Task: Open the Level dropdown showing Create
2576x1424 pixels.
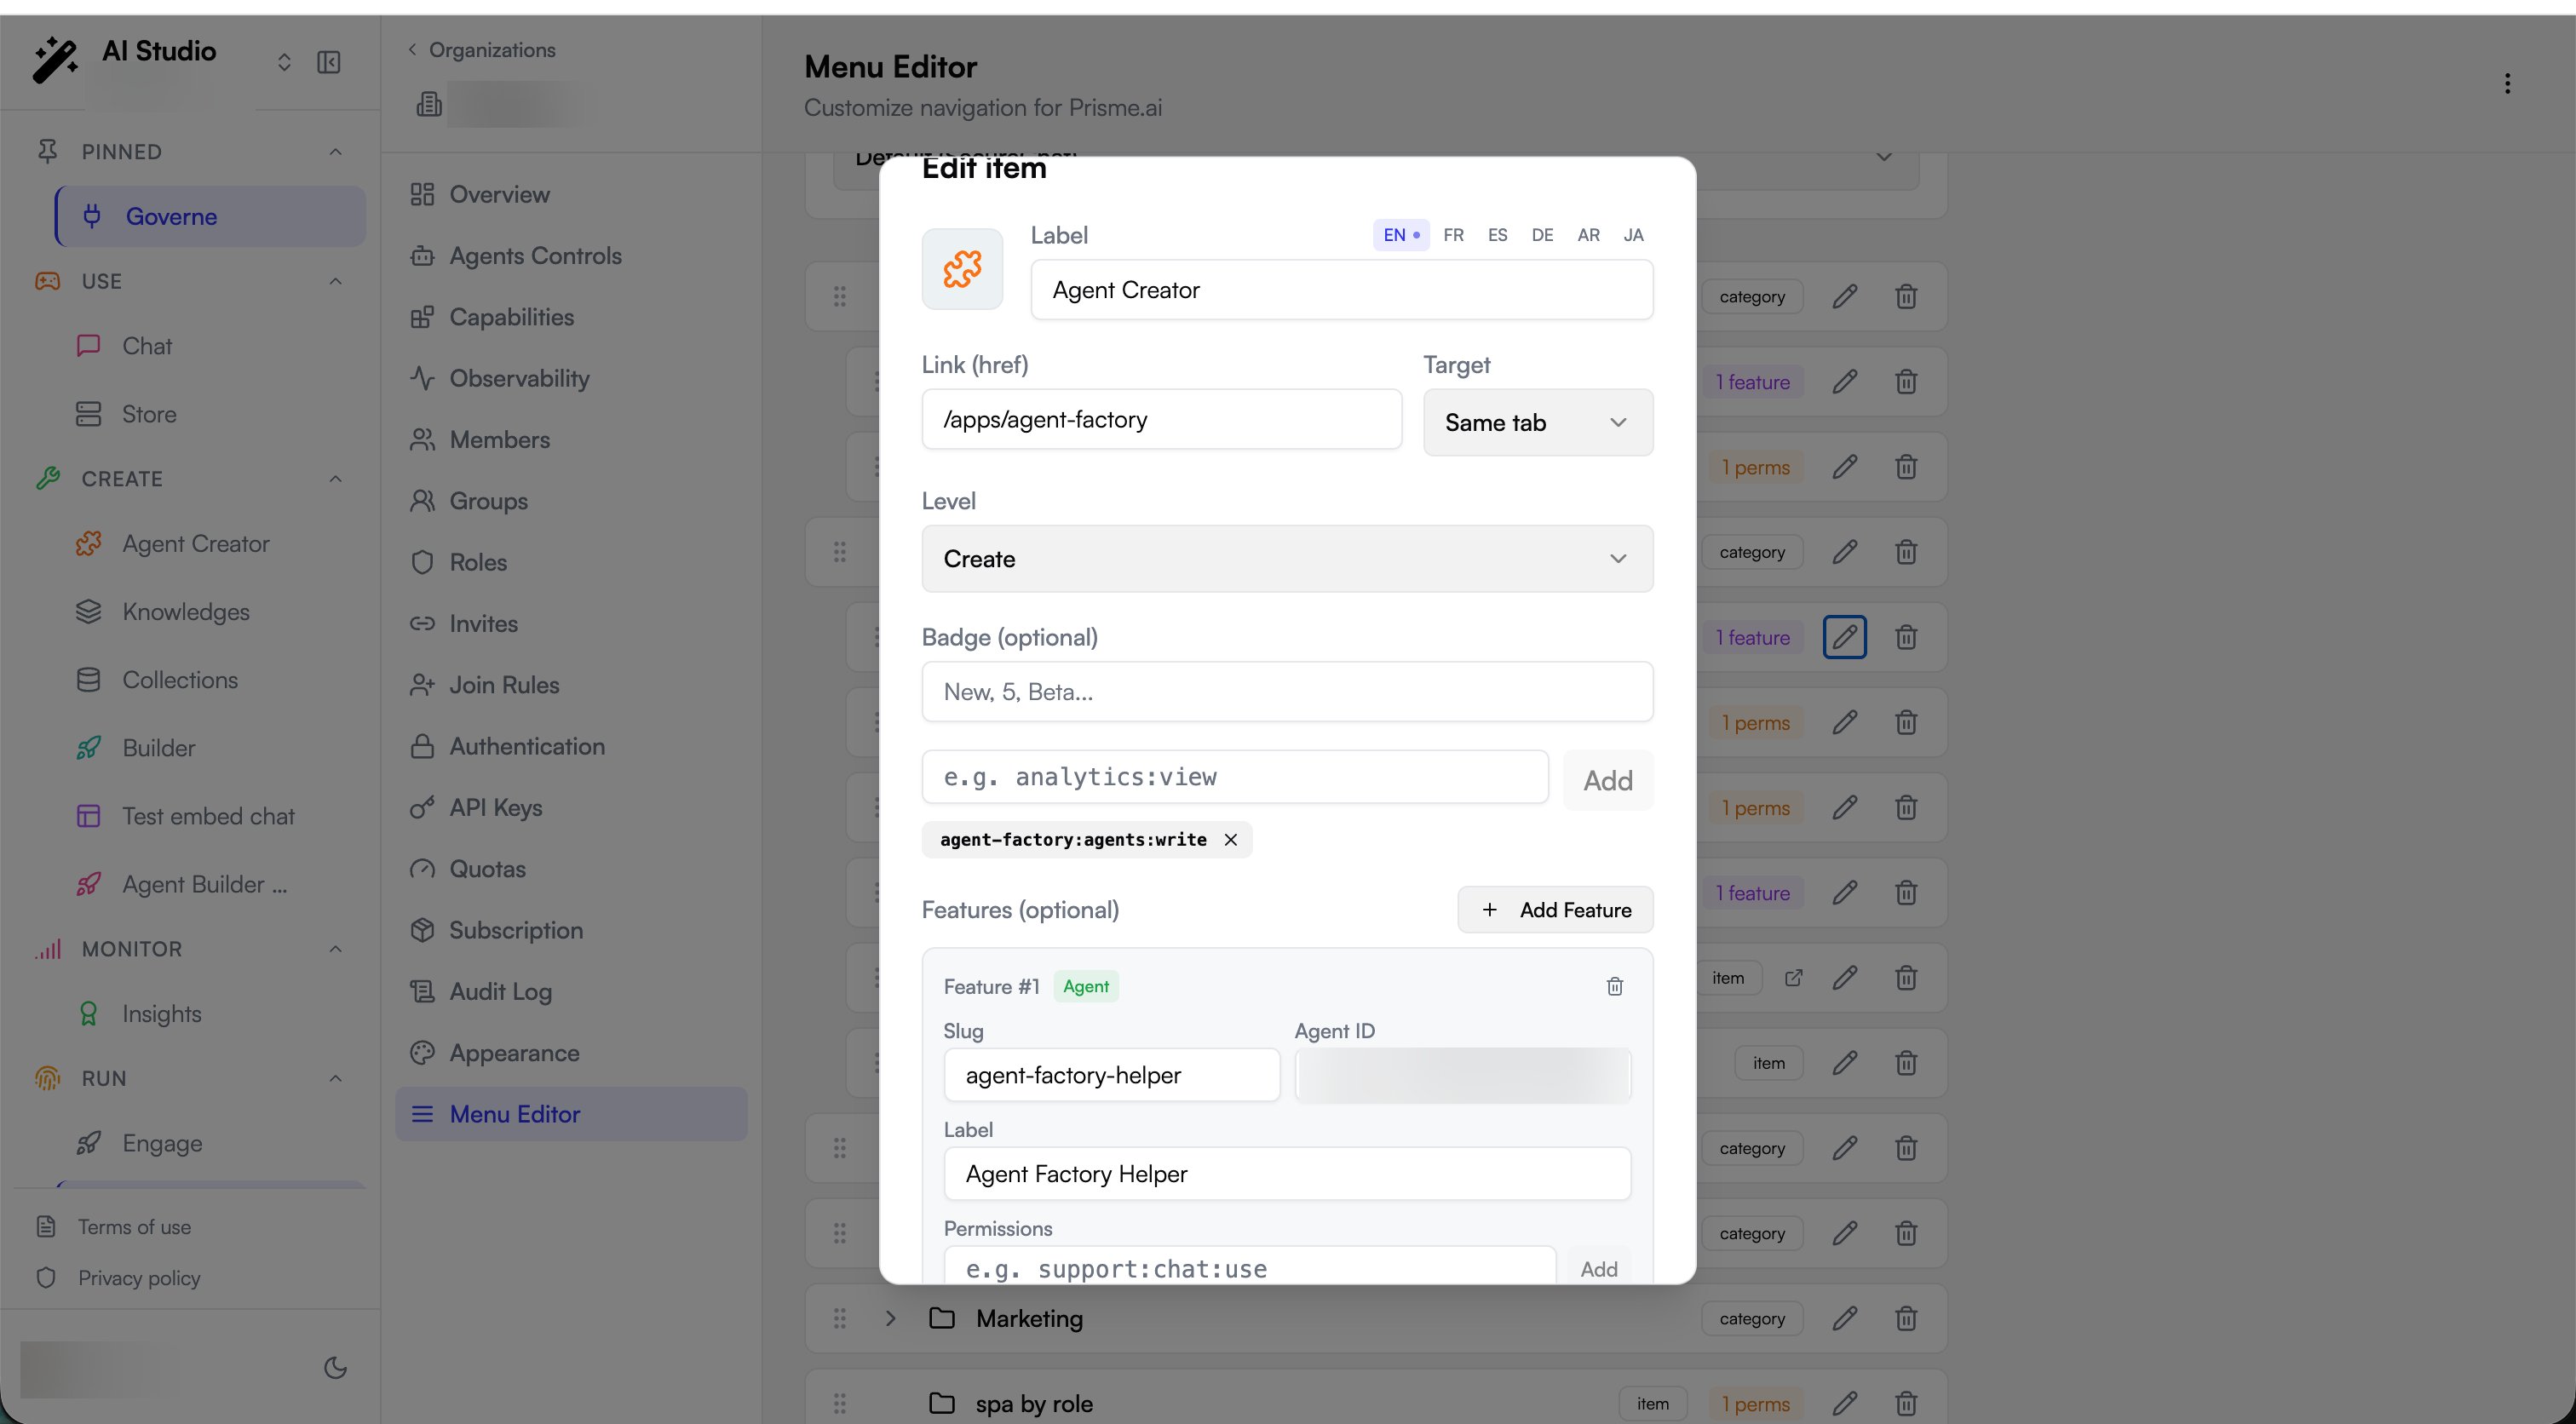Action: pyautogui.click(x=1287, y=559)
